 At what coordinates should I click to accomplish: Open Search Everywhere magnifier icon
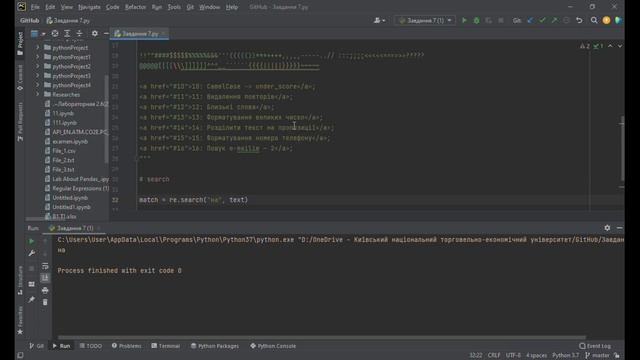(594, 20)
